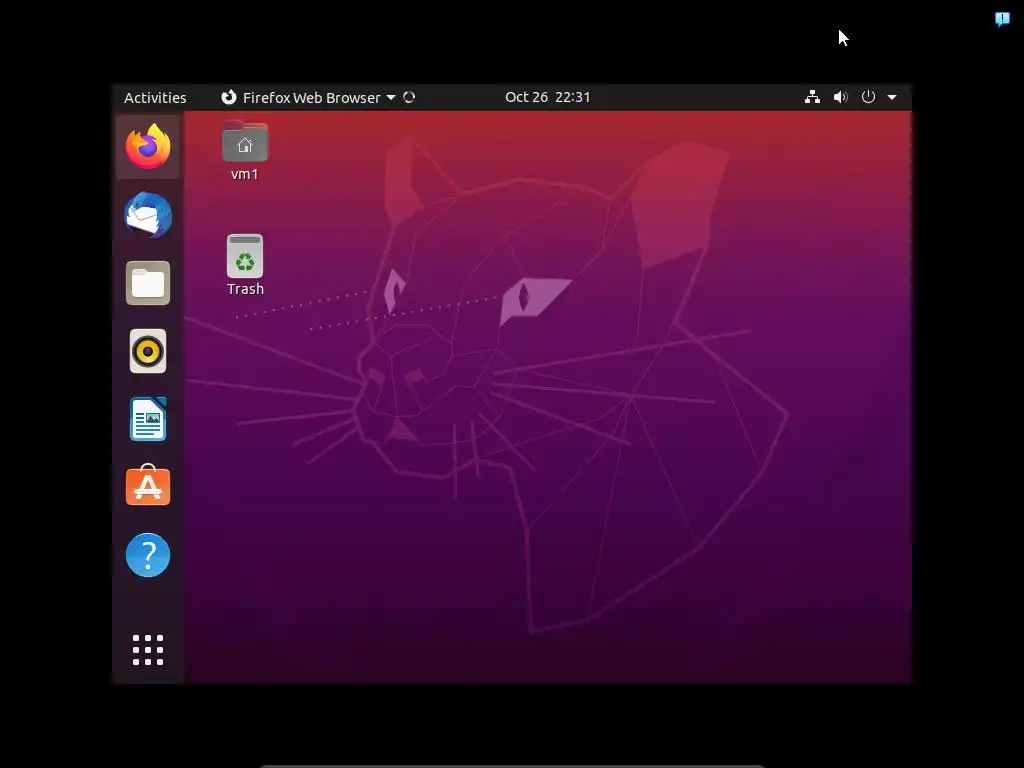Open the clock showing Oct 26 22:31

coord(547,97)
